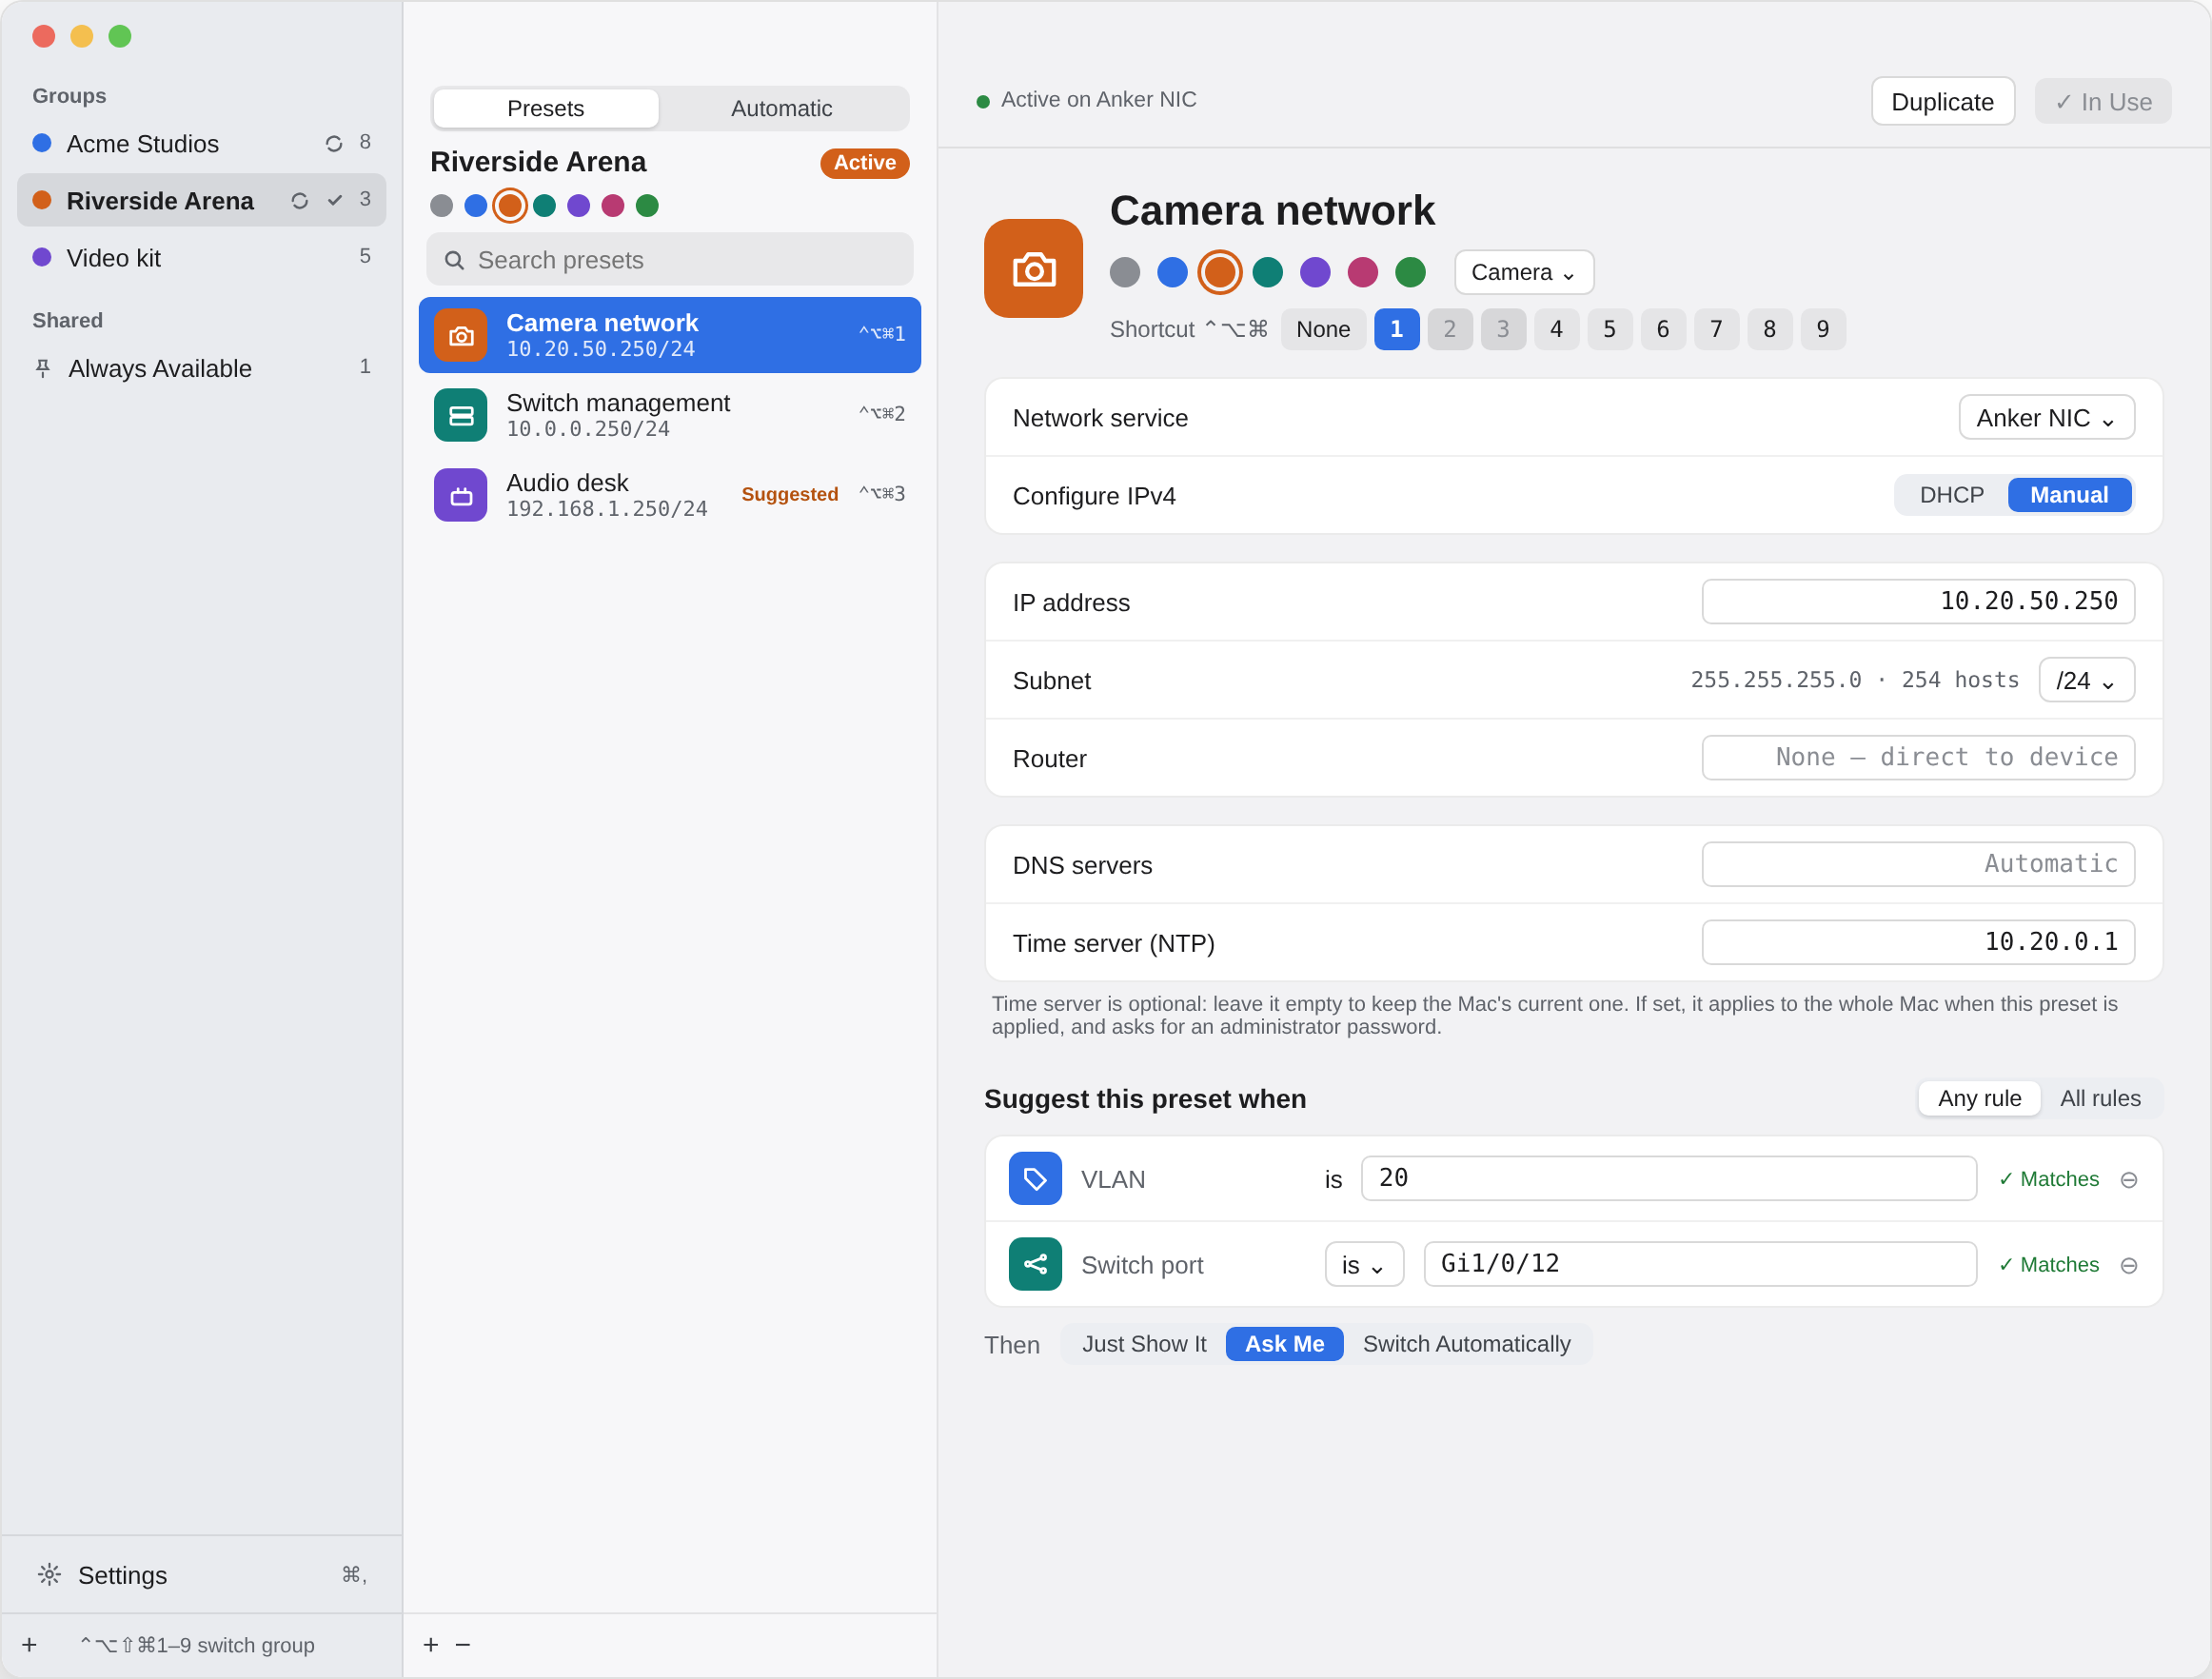Click the sync icon beside Riverside Arena
2212x1679 pixels.
pos(299,201)
